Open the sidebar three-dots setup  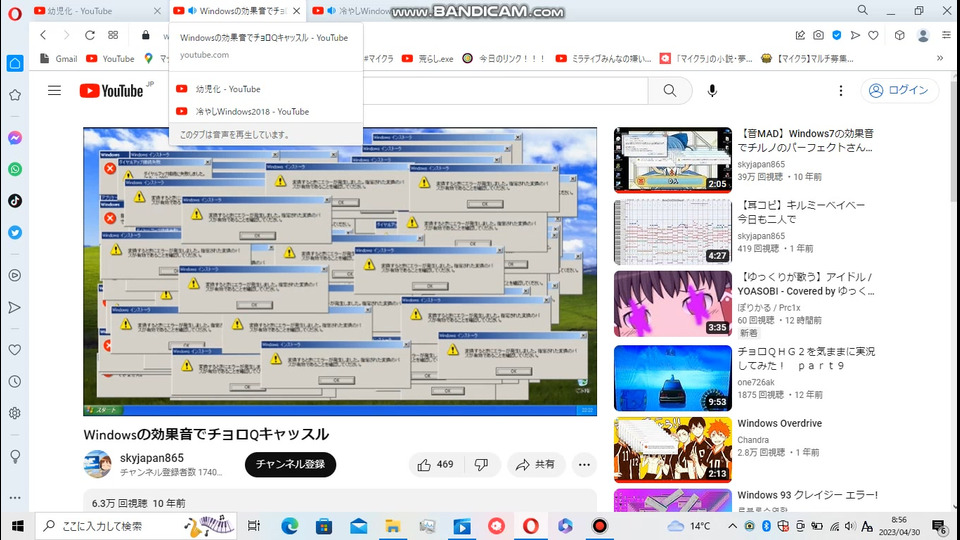pos(15,498)
